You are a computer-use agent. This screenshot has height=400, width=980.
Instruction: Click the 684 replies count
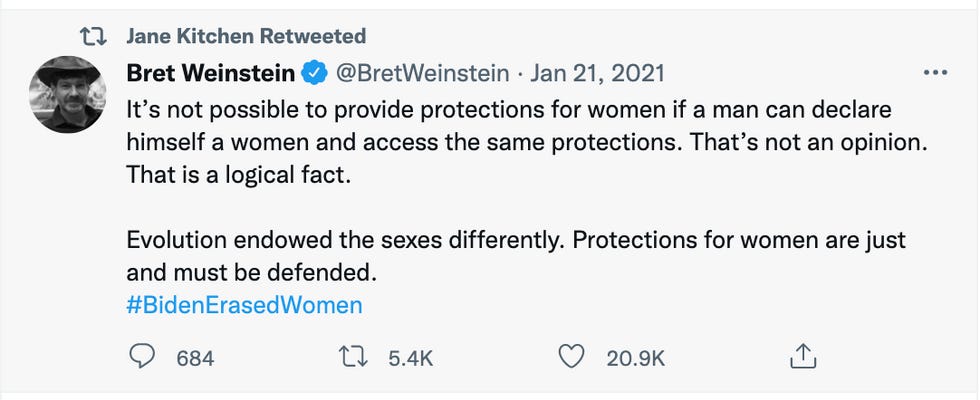click(x=195, y=357)
